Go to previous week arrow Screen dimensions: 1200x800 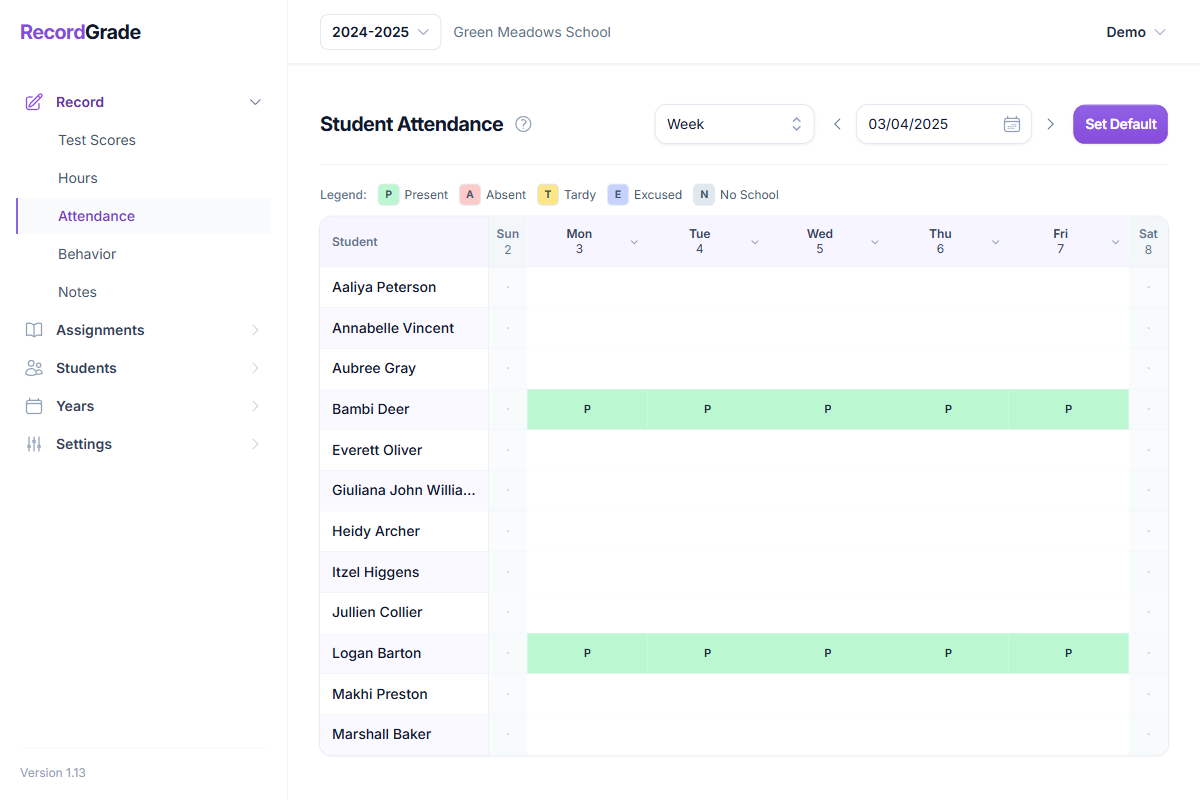(837, 124)
